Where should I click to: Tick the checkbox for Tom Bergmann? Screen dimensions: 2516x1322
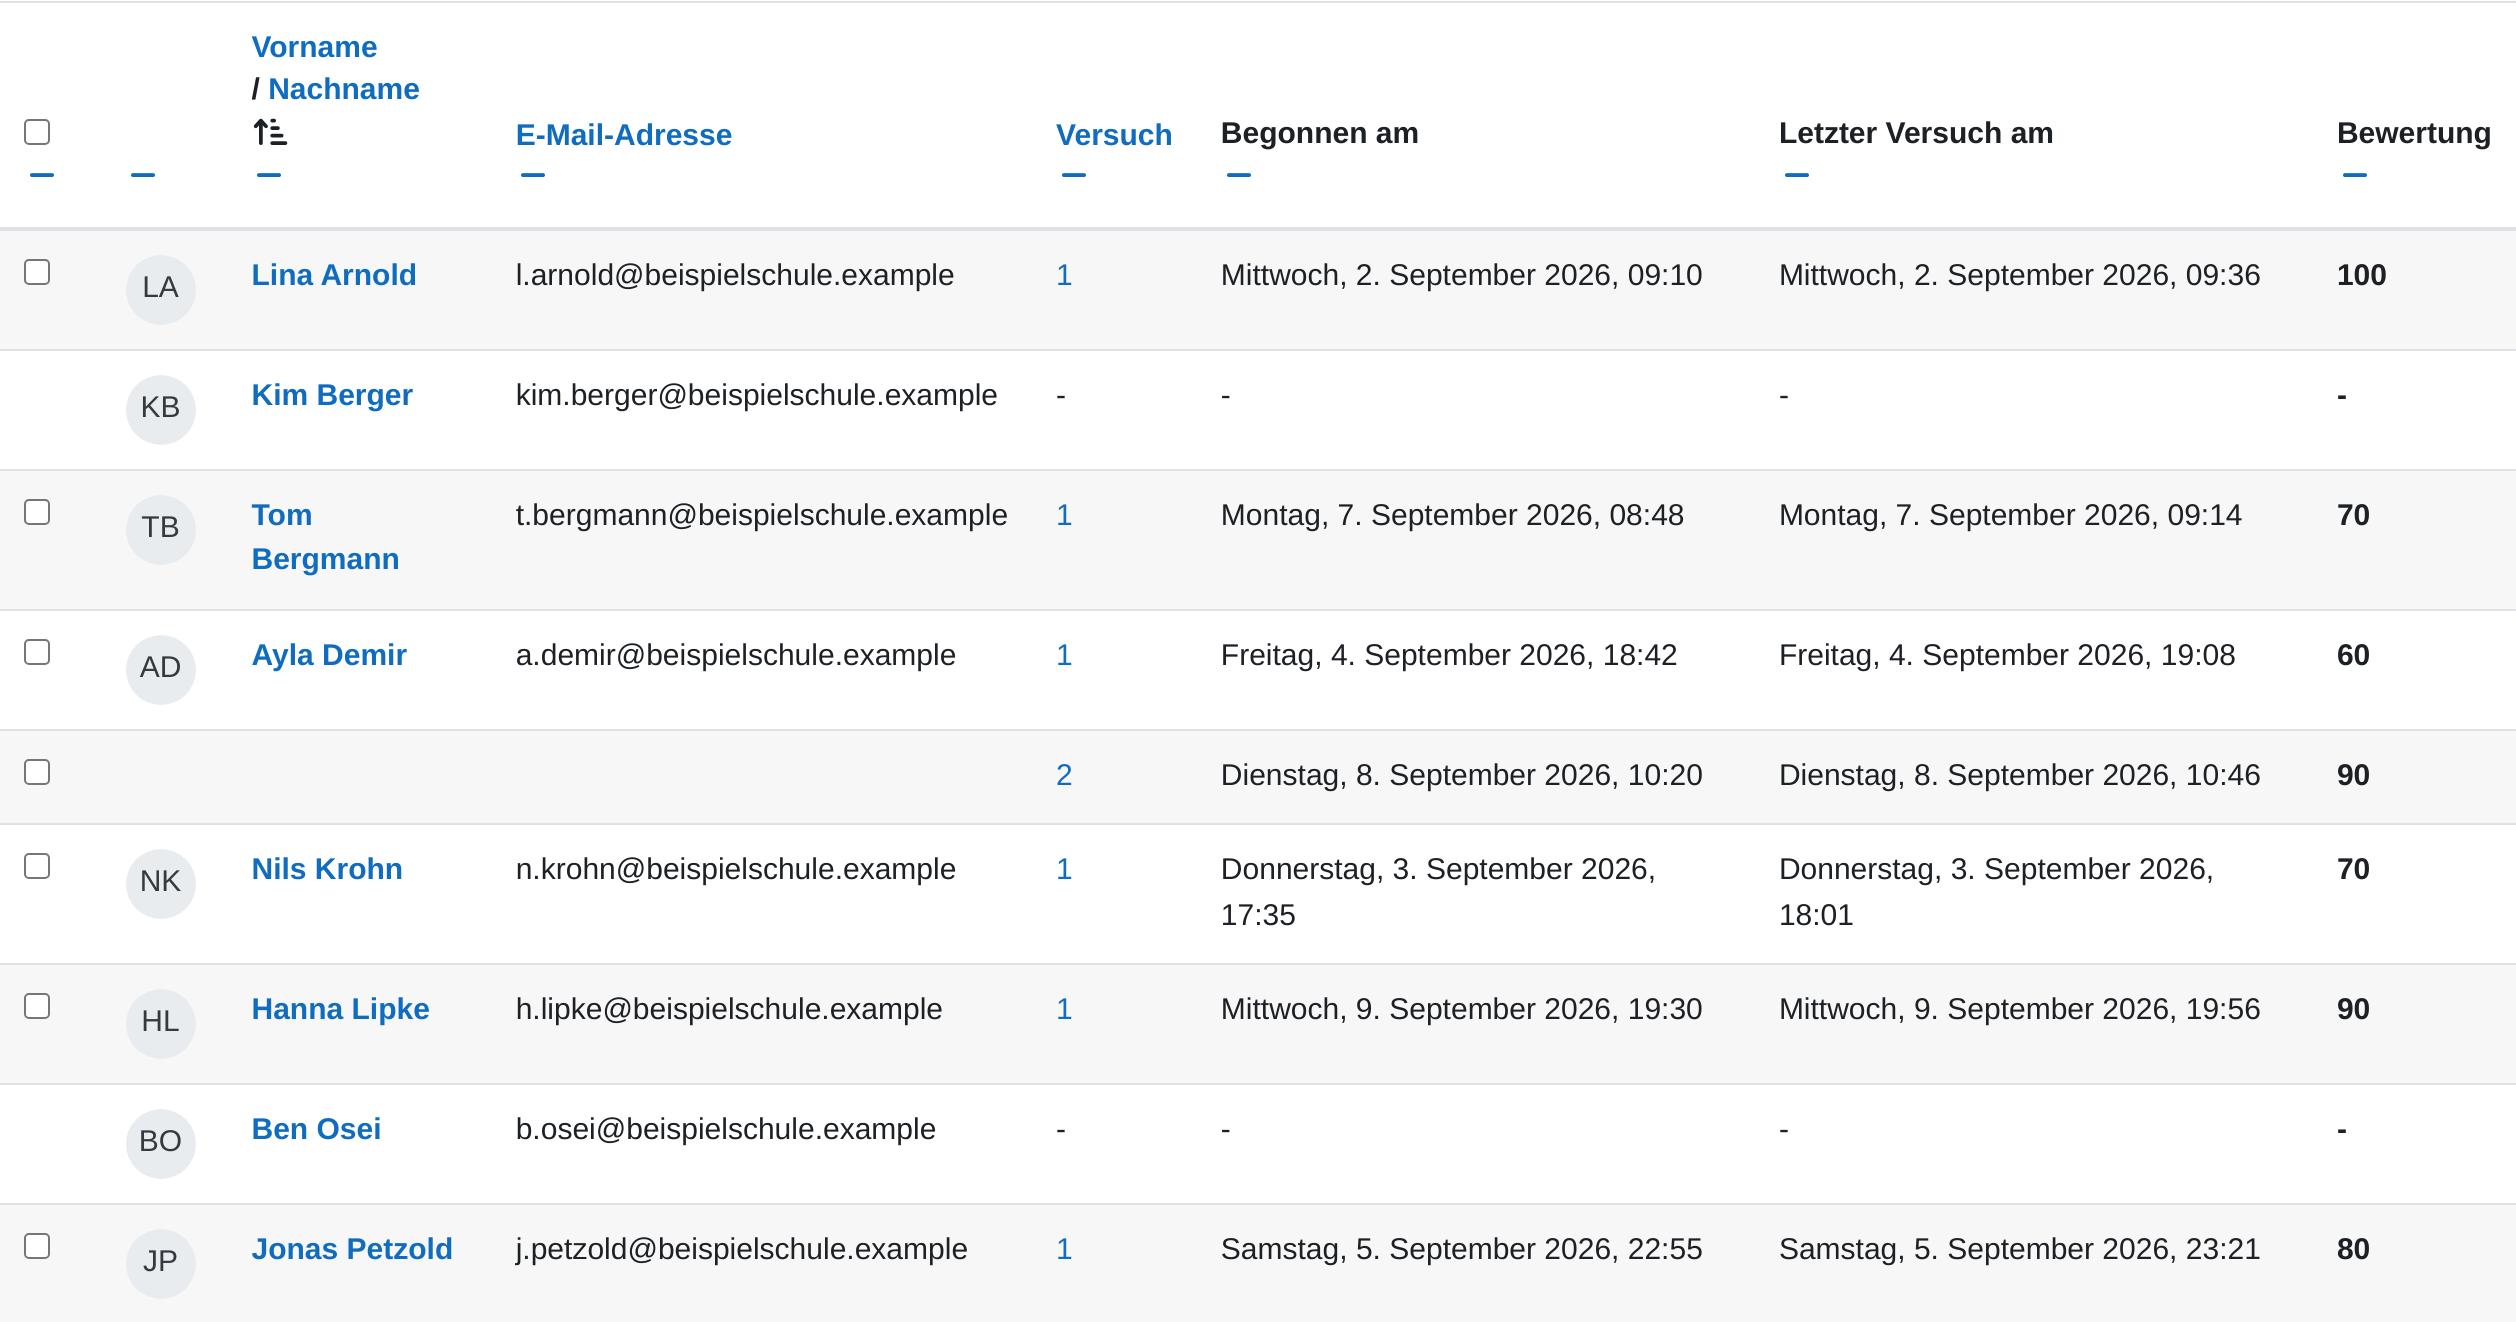point(37,512)
